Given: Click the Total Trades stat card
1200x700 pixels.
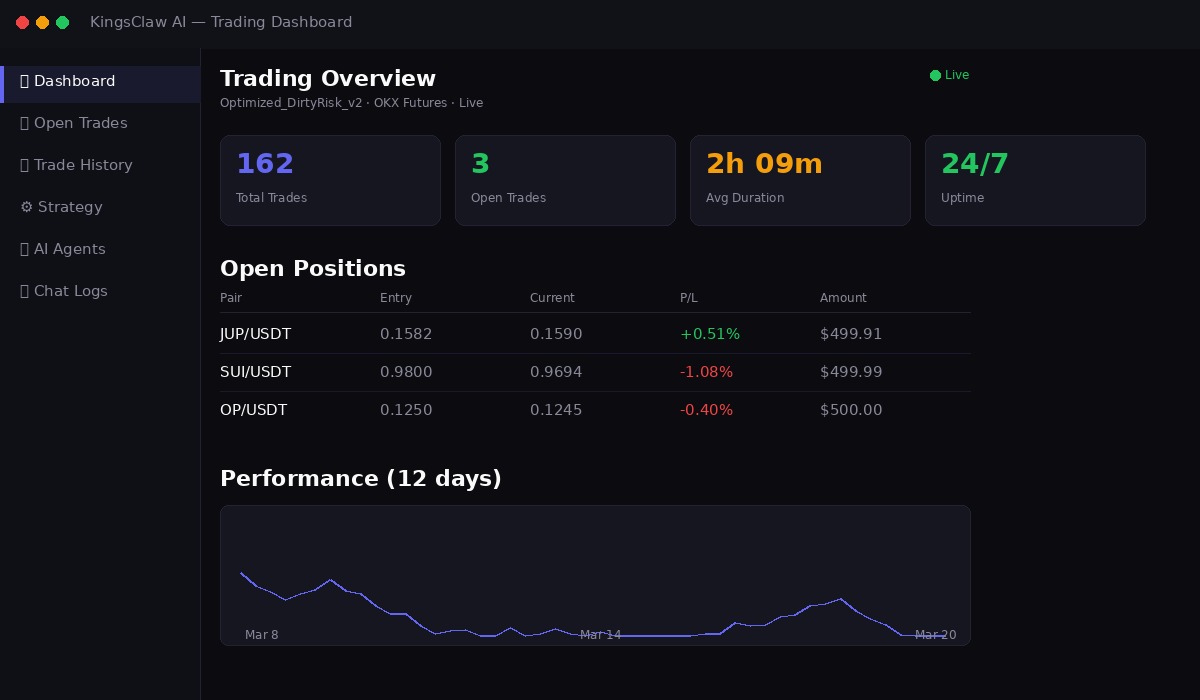Looking at the screenshot, I should [330, 180].
